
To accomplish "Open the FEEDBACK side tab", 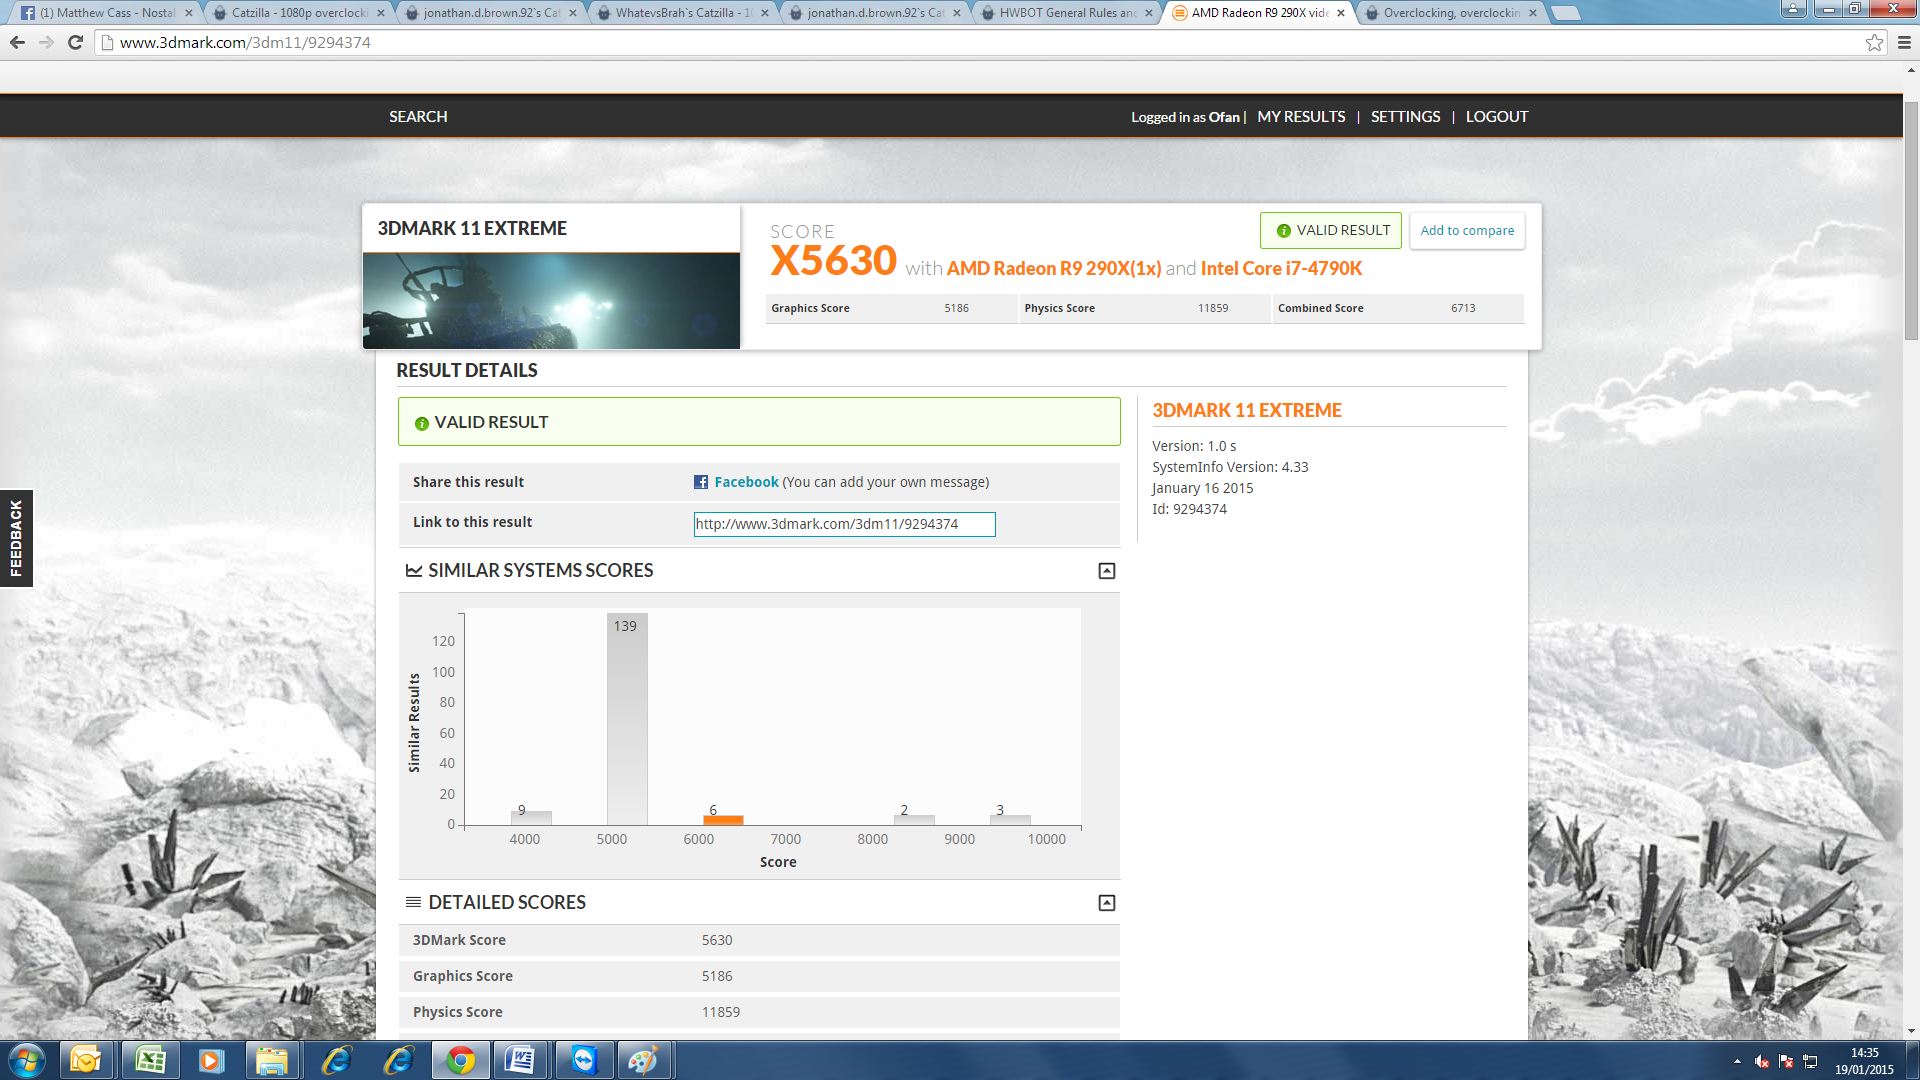I will coord(16,538).
